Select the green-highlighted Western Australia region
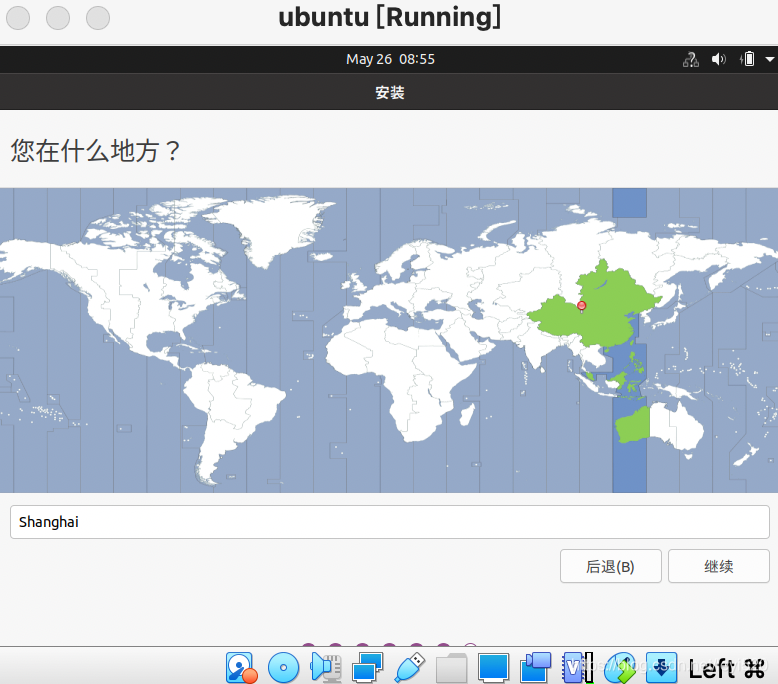The image size is (778, 684). click(x=633, y=425)
